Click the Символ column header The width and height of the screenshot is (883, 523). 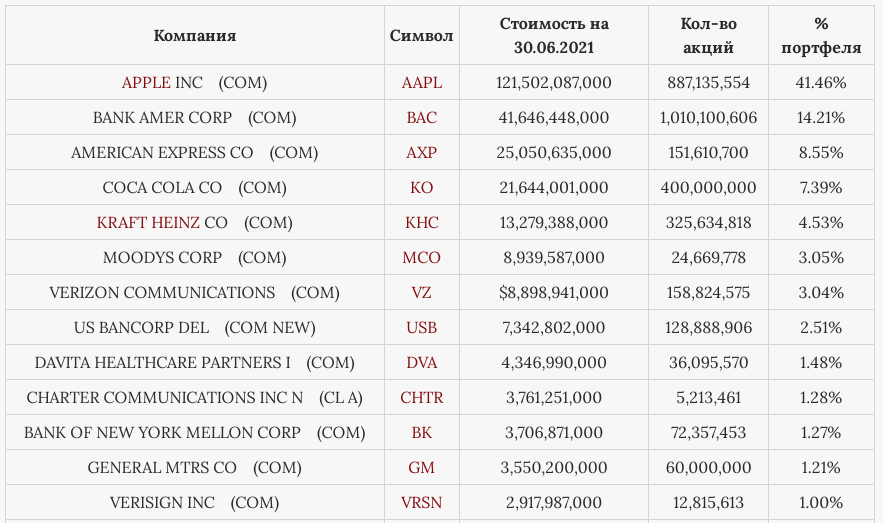click(422, 35)
